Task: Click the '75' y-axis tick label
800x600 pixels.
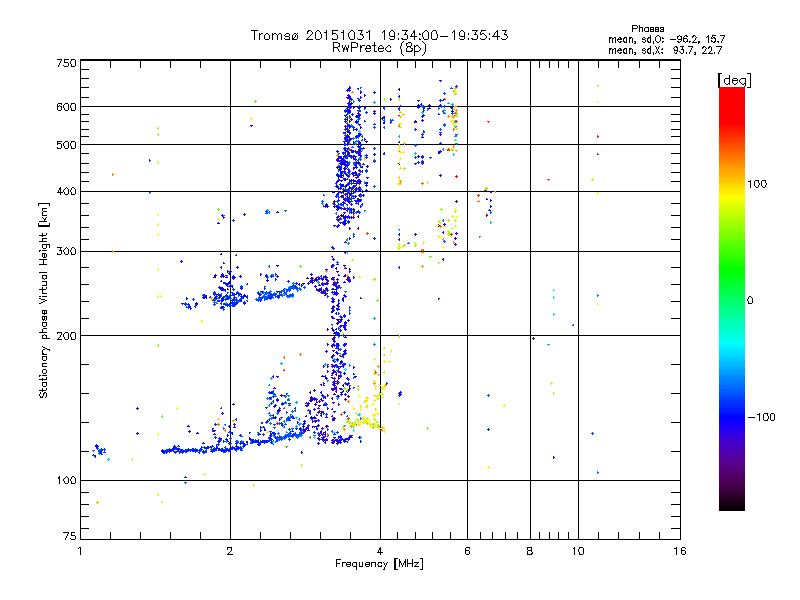Action: tap(70, 536)
